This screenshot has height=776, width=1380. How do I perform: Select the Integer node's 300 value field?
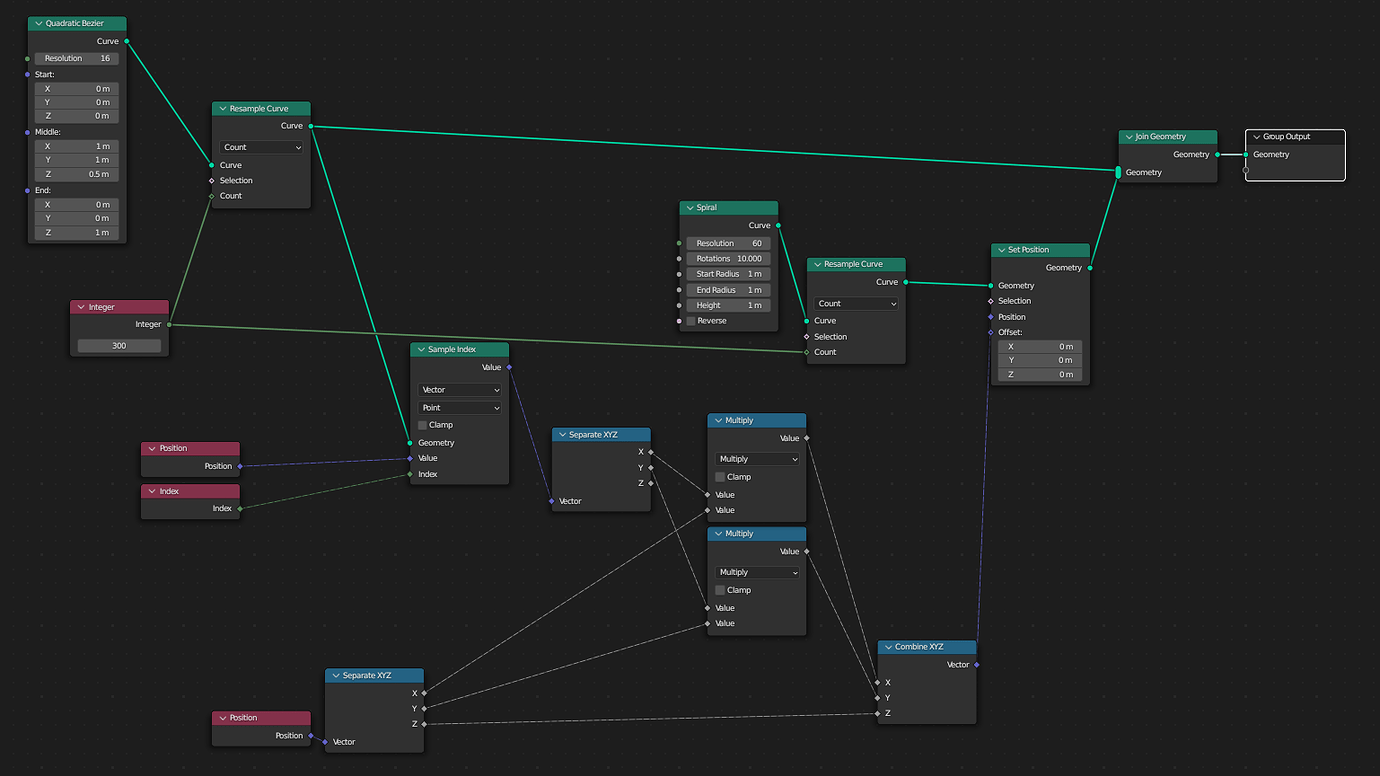click(120, 346)
